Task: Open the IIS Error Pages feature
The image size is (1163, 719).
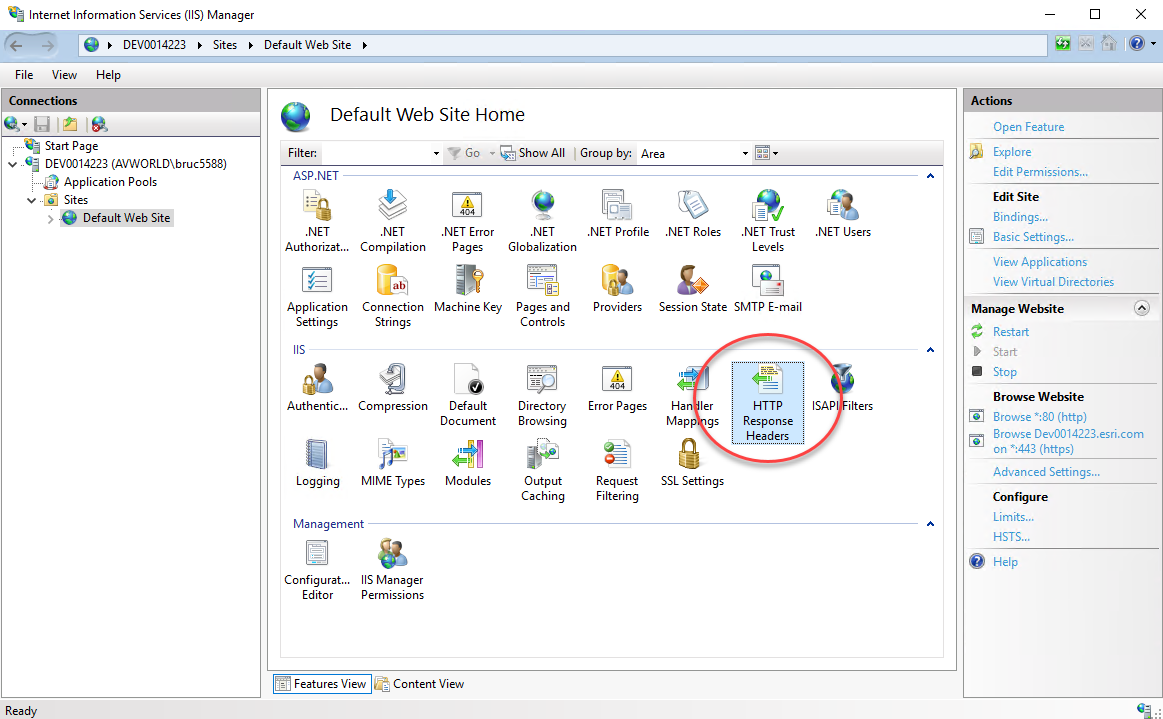Action: [617, 388]
